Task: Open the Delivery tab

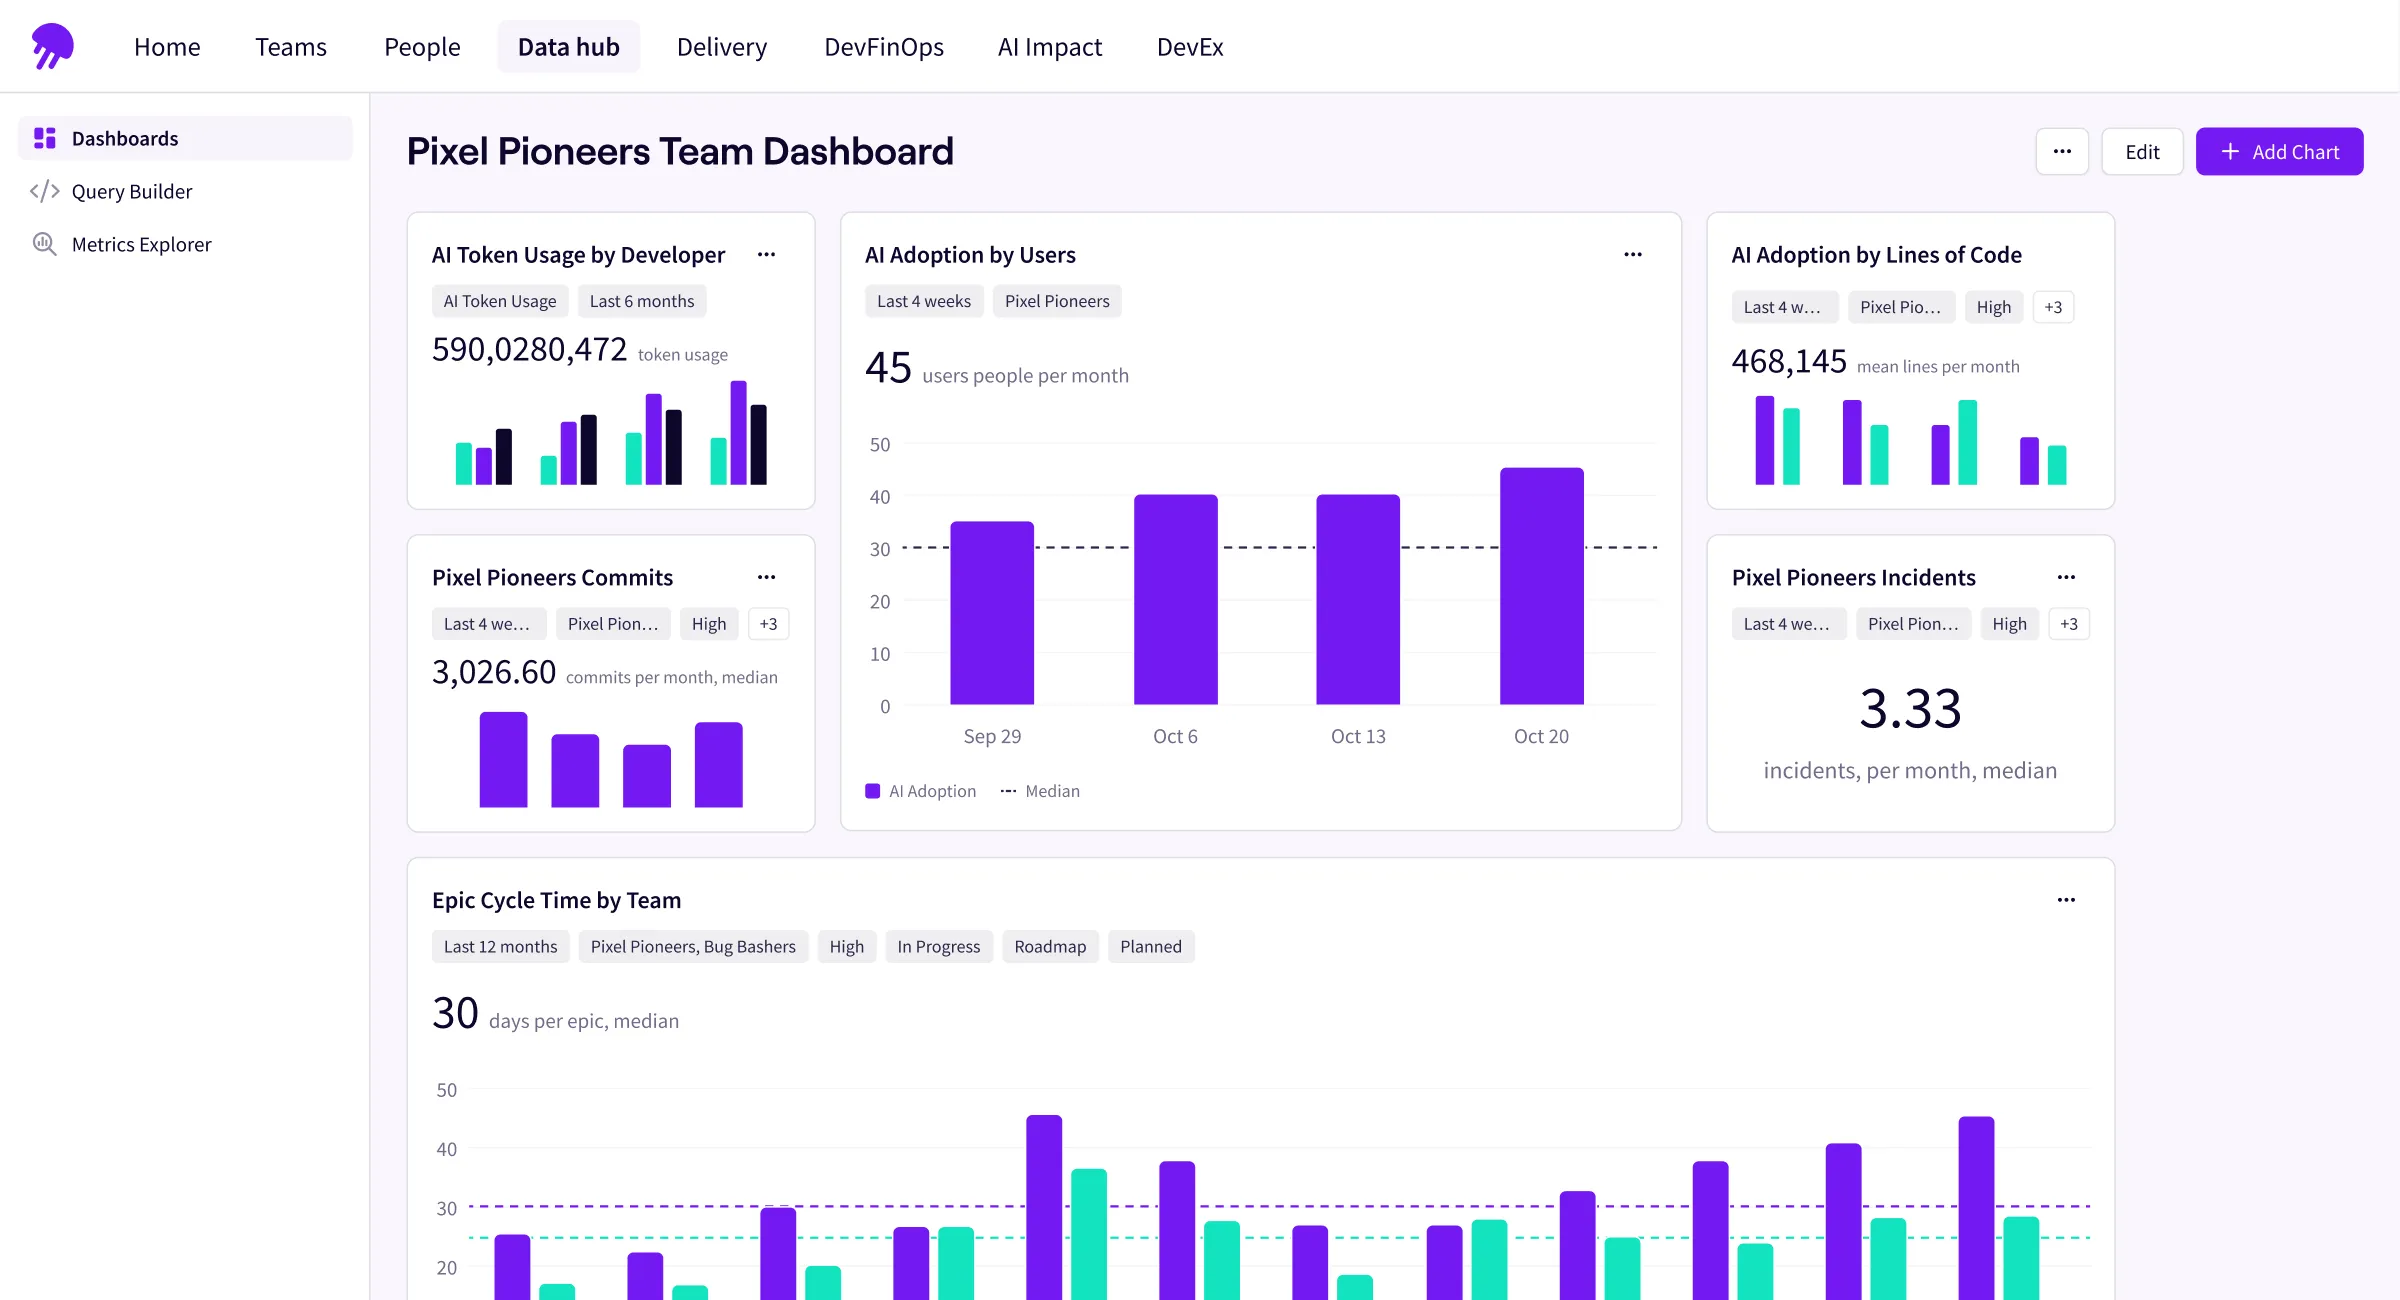Action: pyautogui.click(x=722, y=46)
